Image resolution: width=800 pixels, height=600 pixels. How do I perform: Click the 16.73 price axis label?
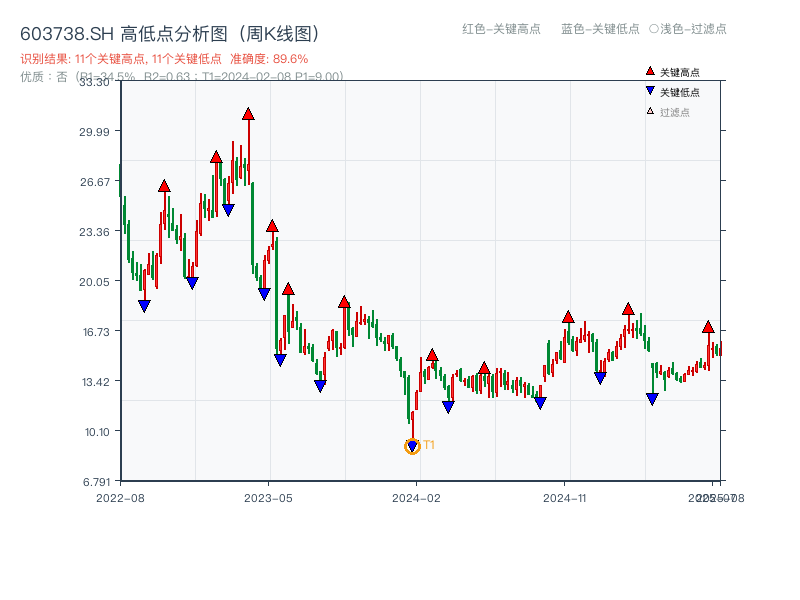(96, 332)
